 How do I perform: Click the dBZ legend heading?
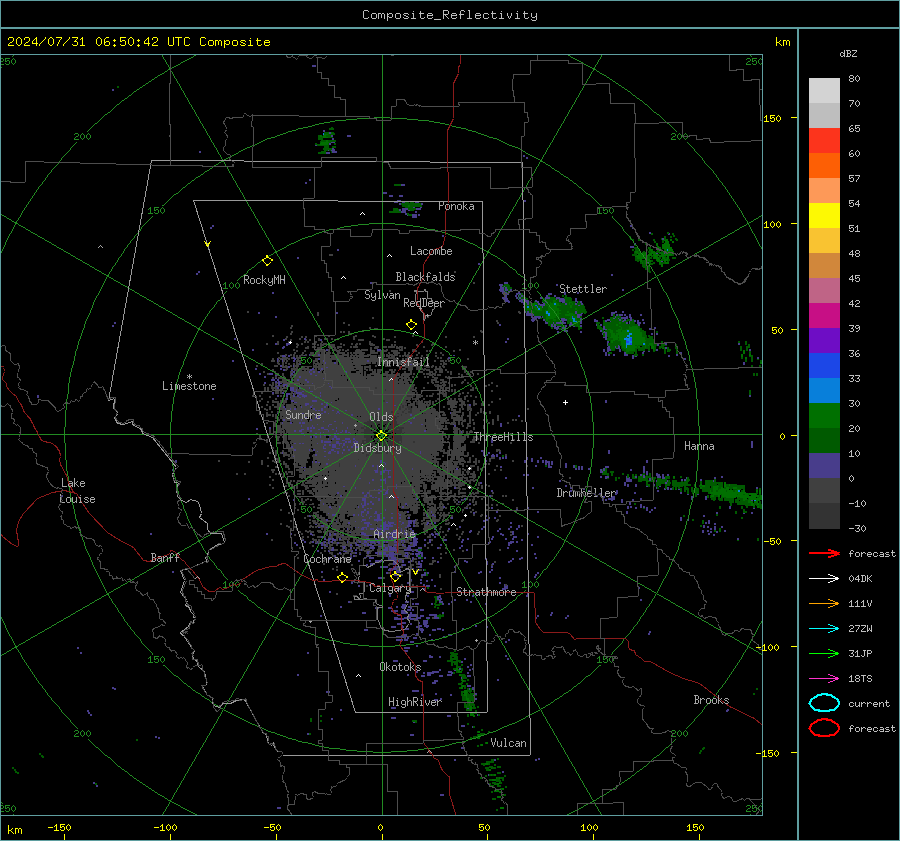(848, 54)
